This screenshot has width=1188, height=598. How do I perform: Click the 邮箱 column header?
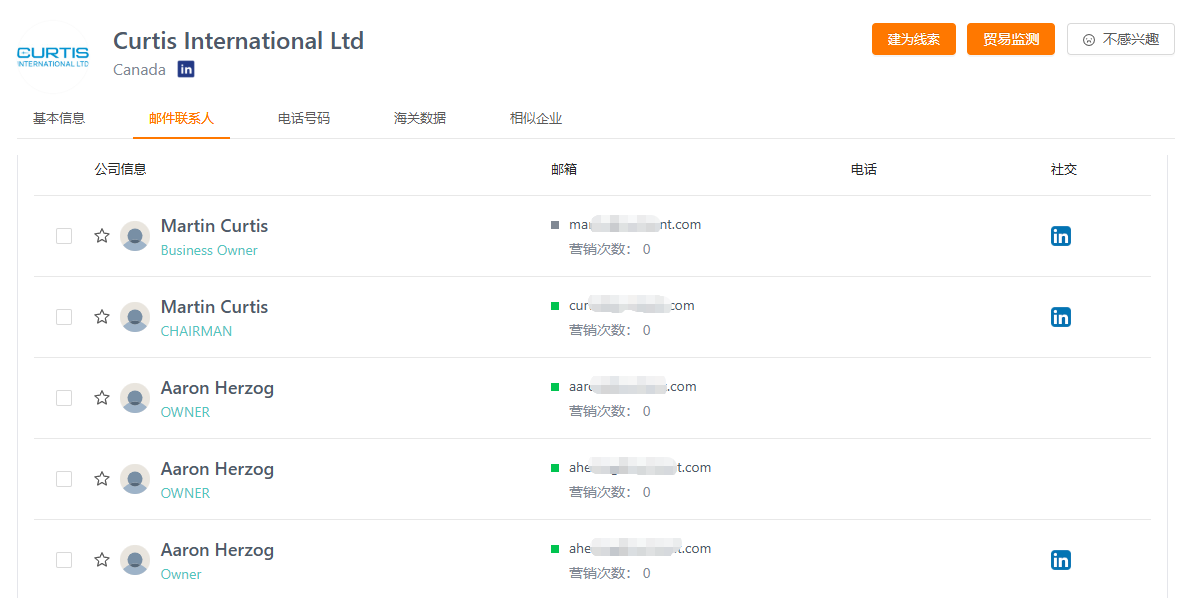click(564, 169)
